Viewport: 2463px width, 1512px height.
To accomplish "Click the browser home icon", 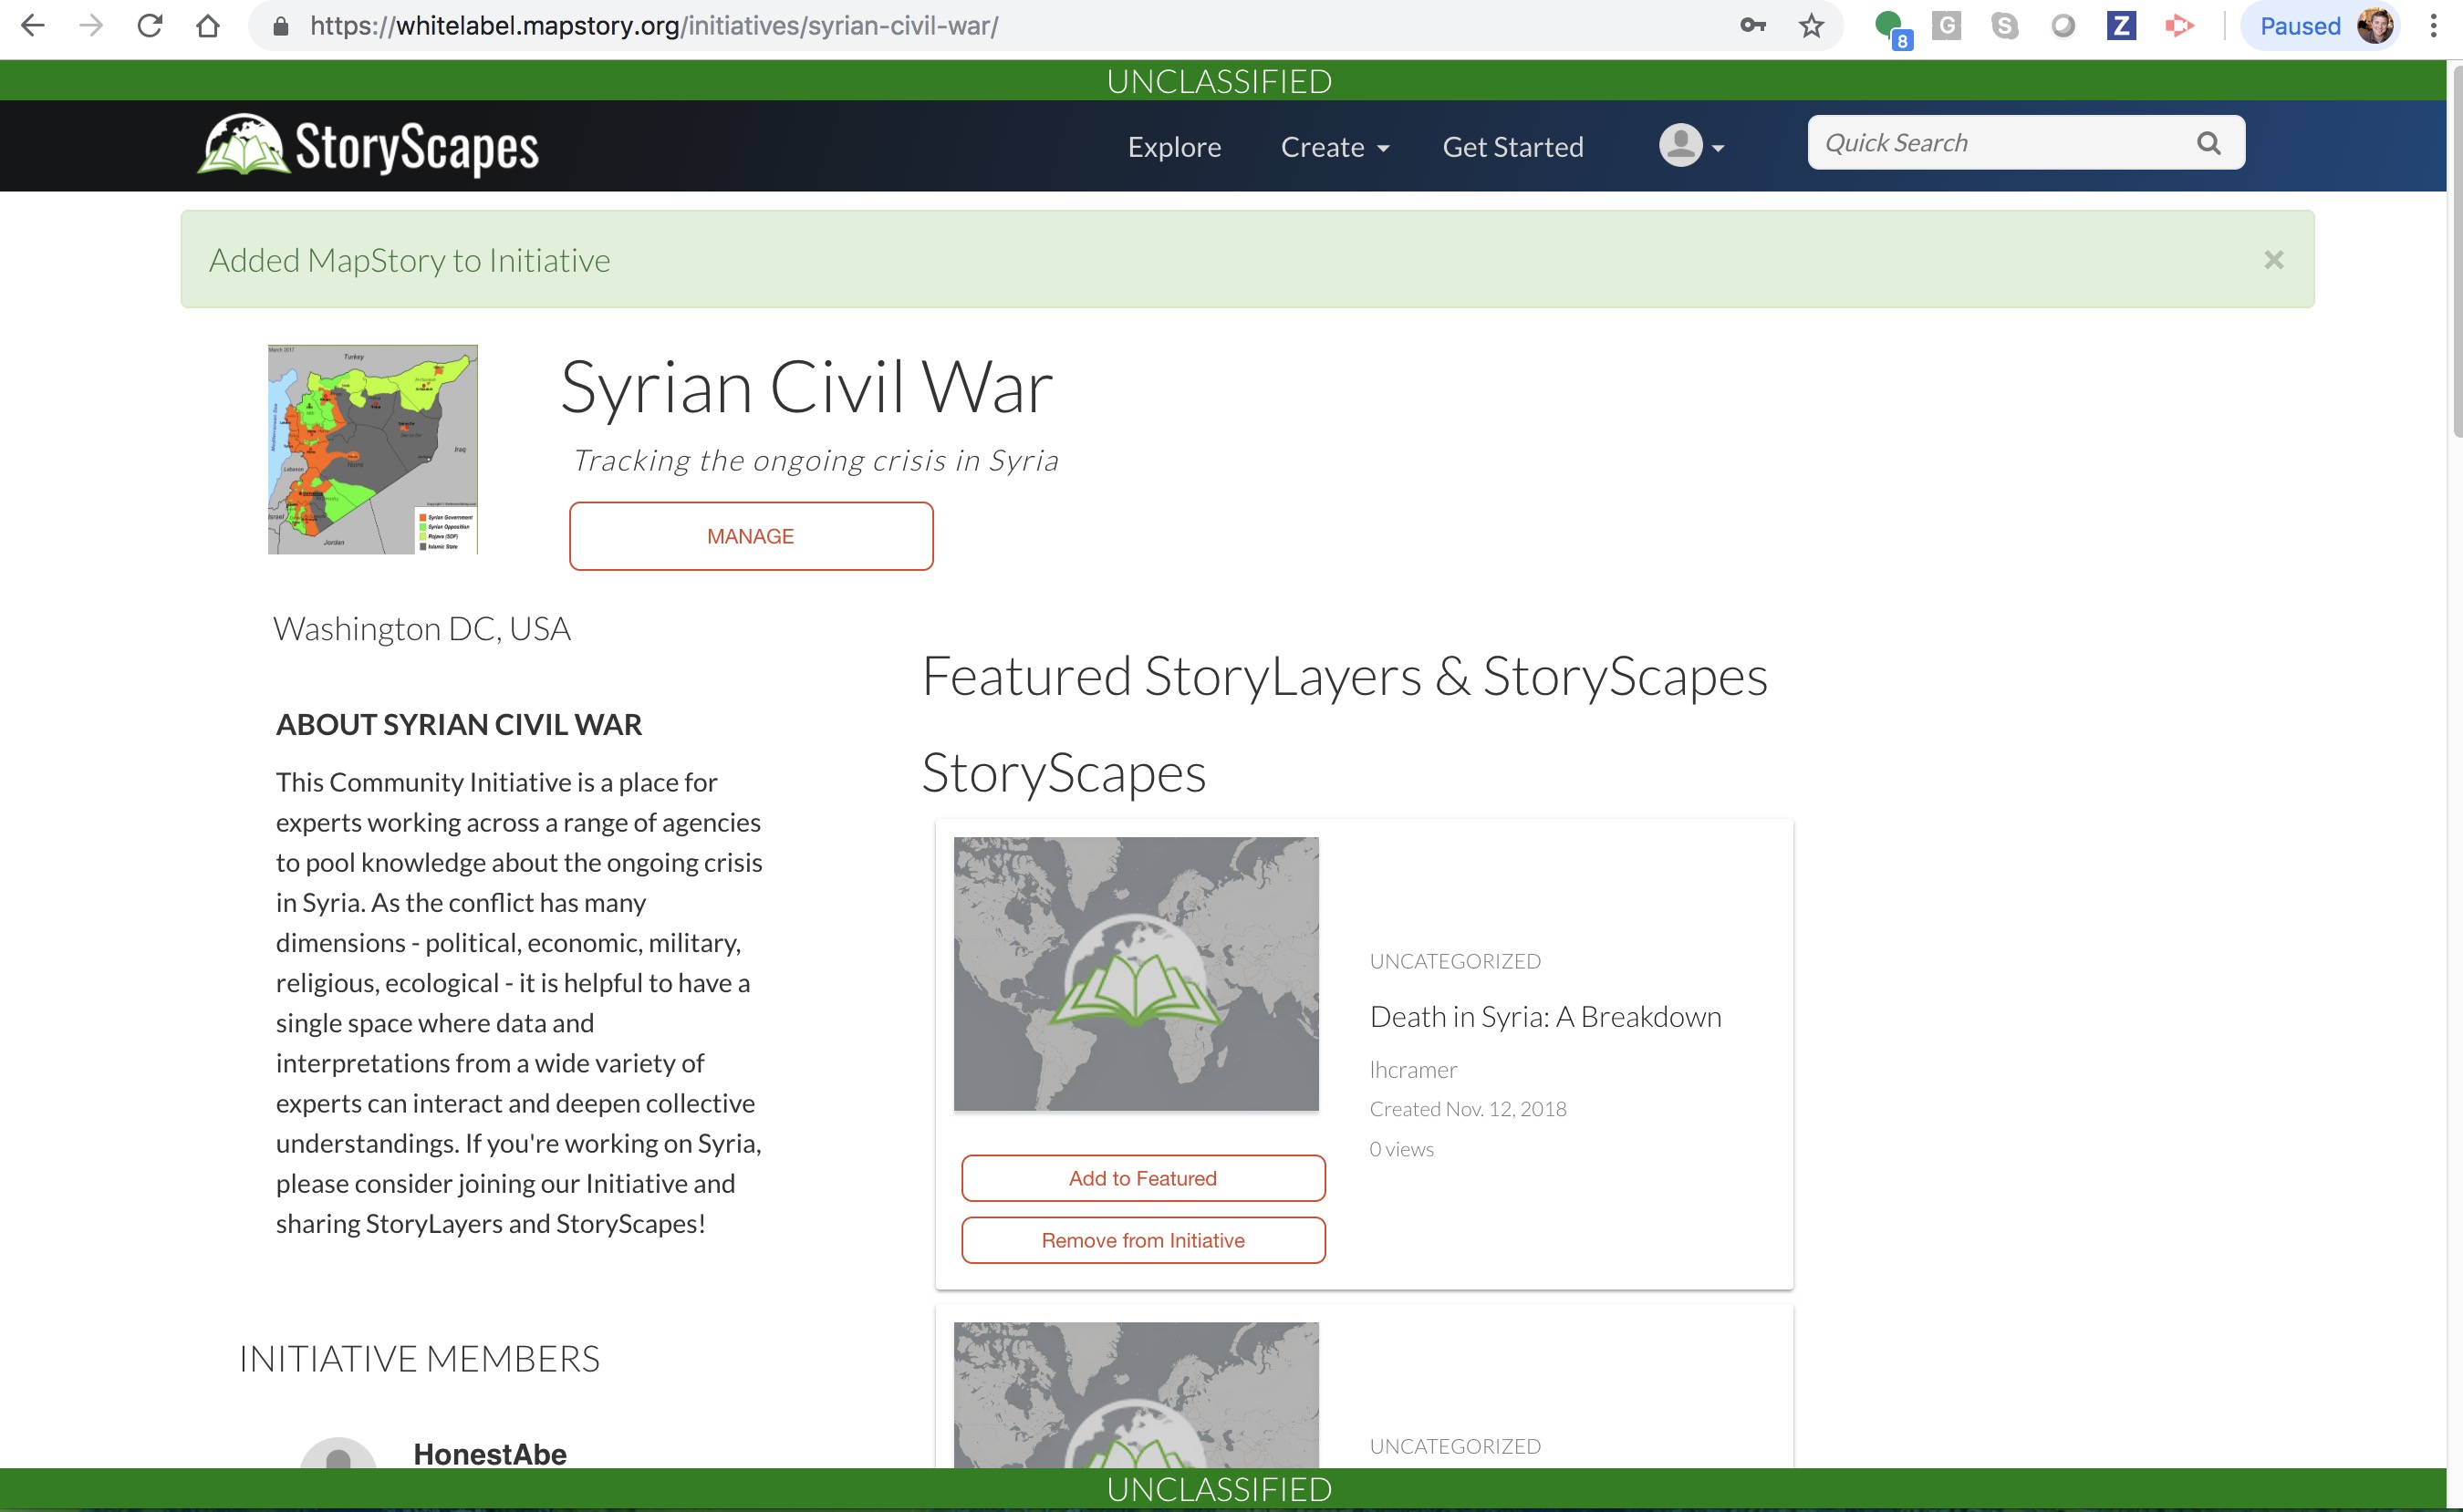I will (209, 26).
